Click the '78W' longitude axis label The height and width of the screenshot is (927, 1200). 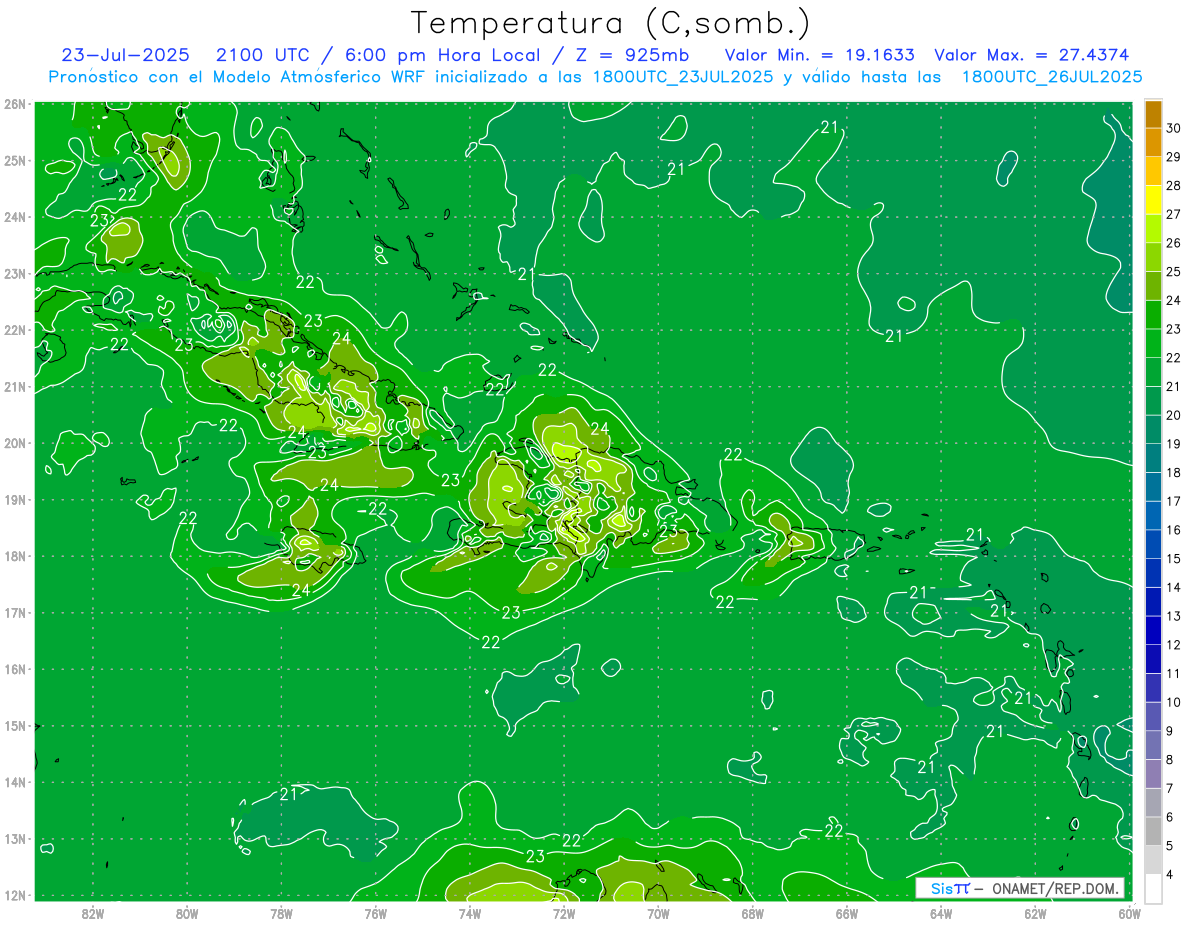click(x=281, y=913)
